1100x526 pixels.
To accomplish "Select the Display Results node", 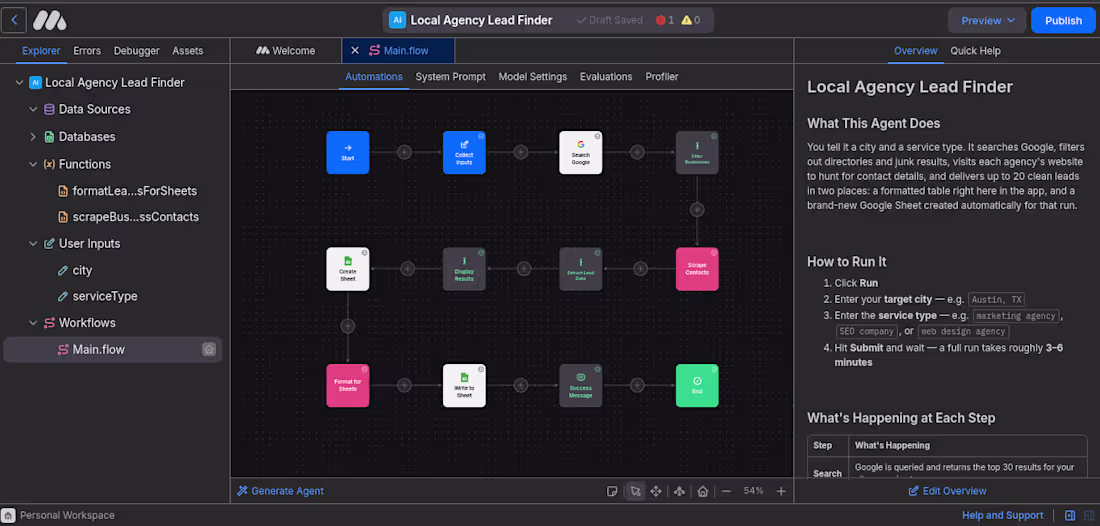I will (x=464, y=269).
